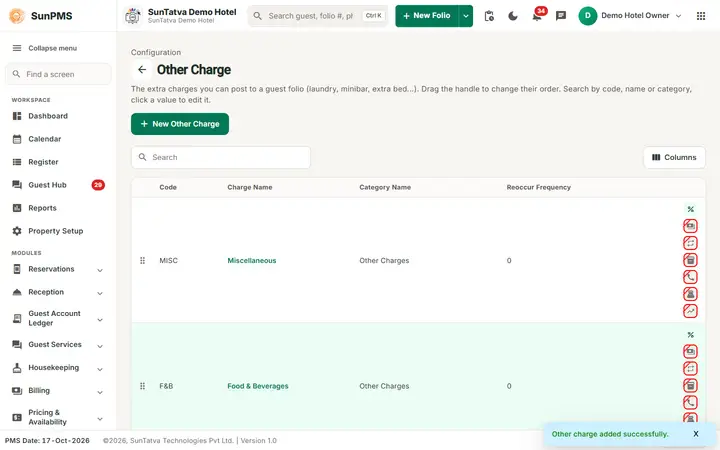
Task: Click the Billing sidebar icon
Action: click(17, 391)
